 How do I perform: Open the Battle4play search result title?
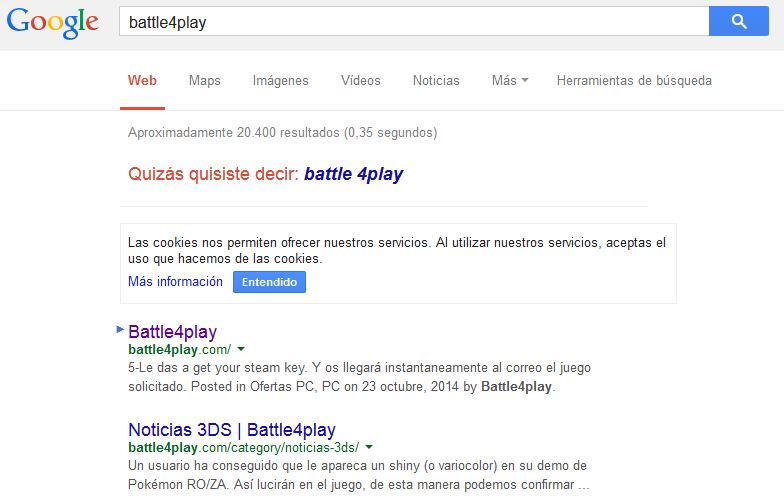(x=172, y=332)
